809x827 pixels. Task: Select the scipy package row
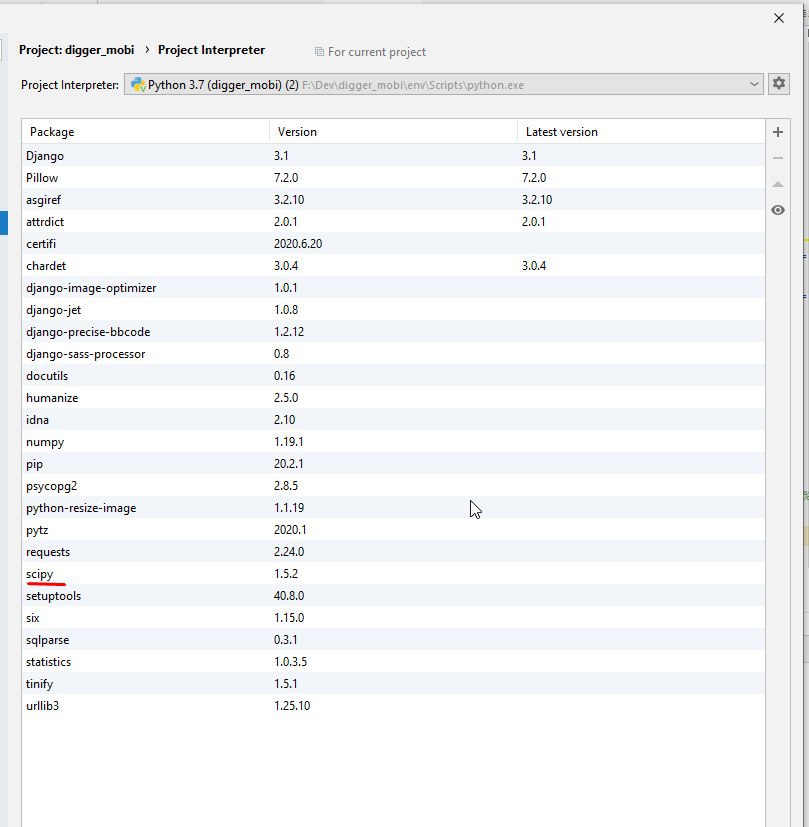click(393, 574)
